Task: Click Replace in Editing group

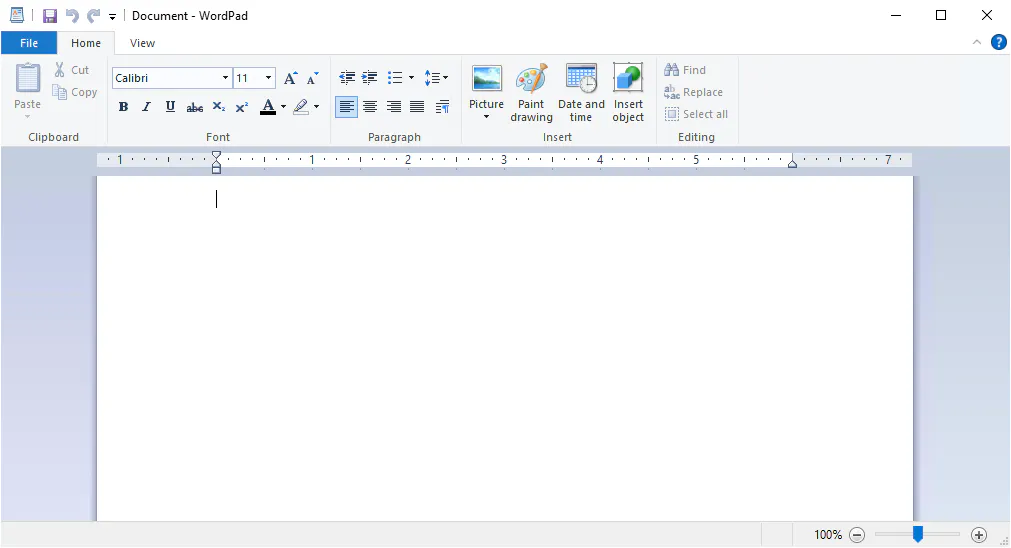Action: click(x=694, y=92)
